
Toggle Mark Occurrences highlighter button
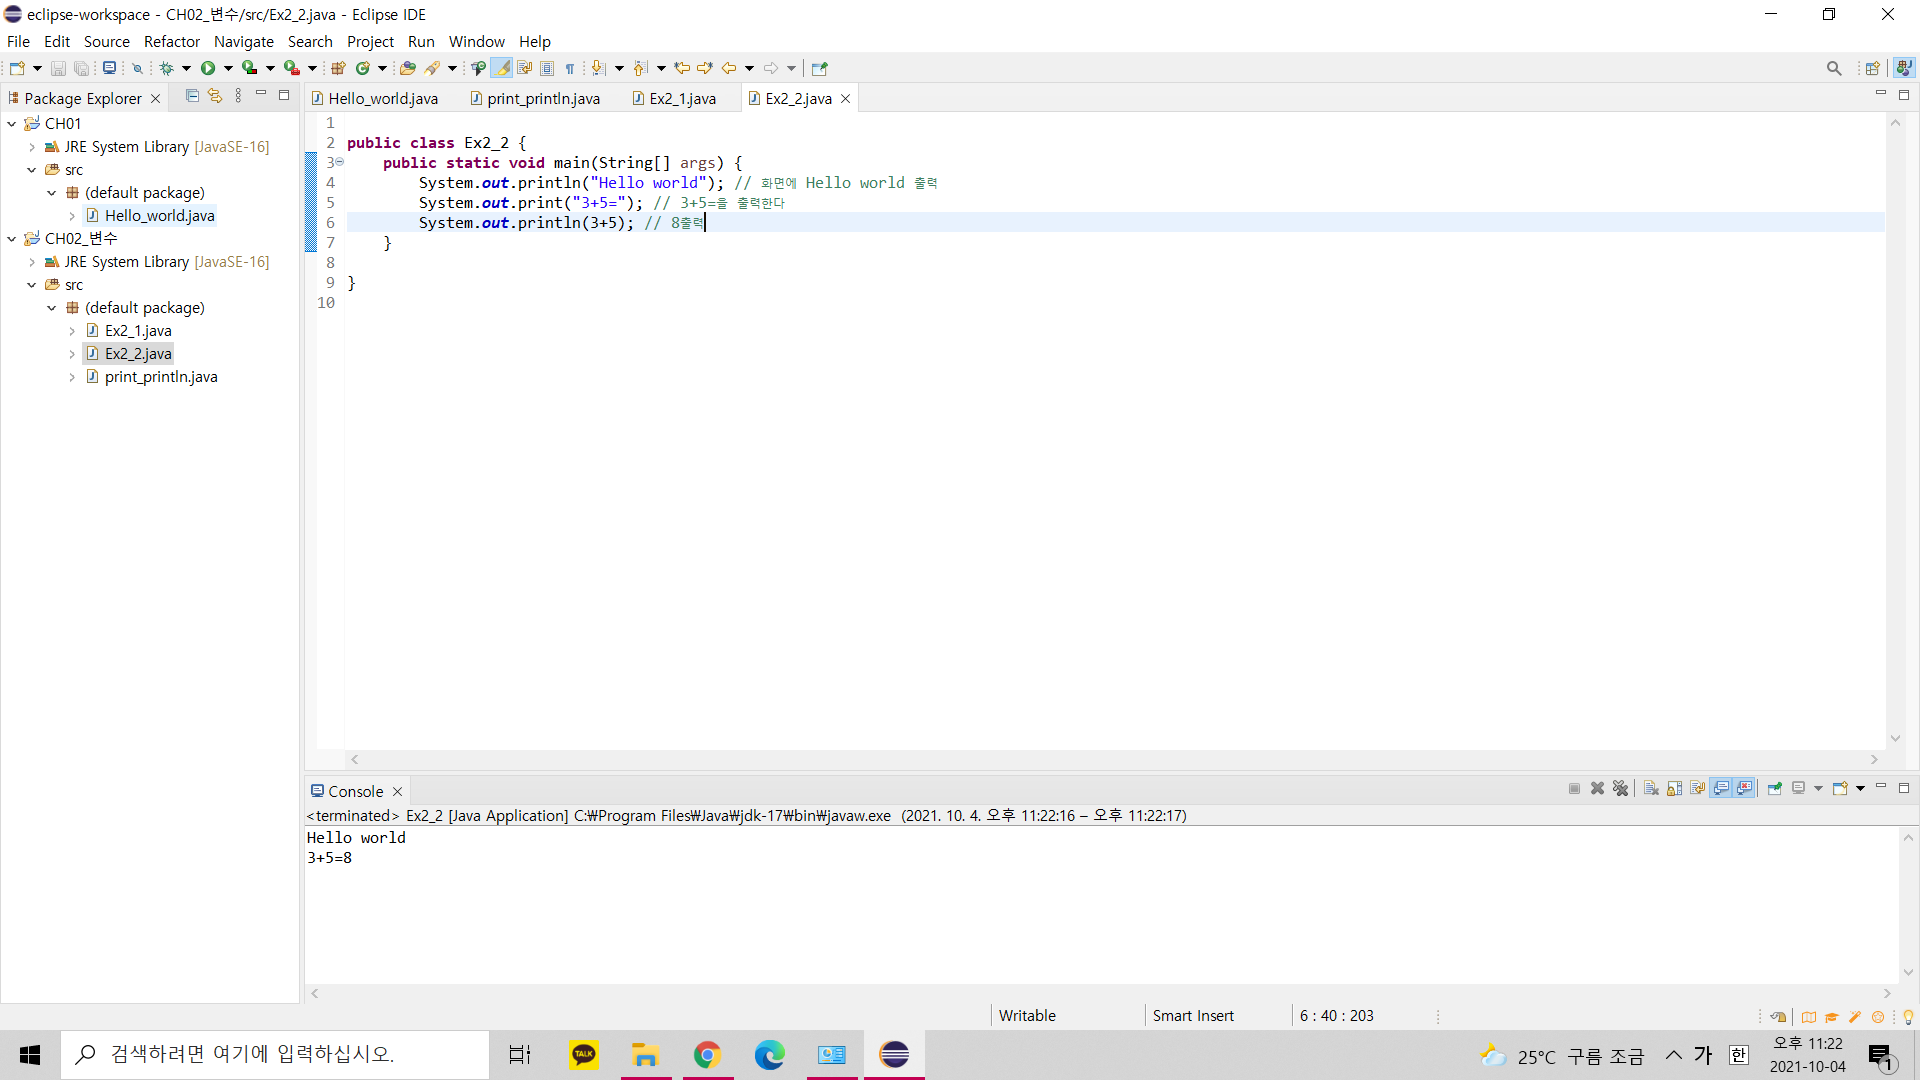tap(502, 68)
